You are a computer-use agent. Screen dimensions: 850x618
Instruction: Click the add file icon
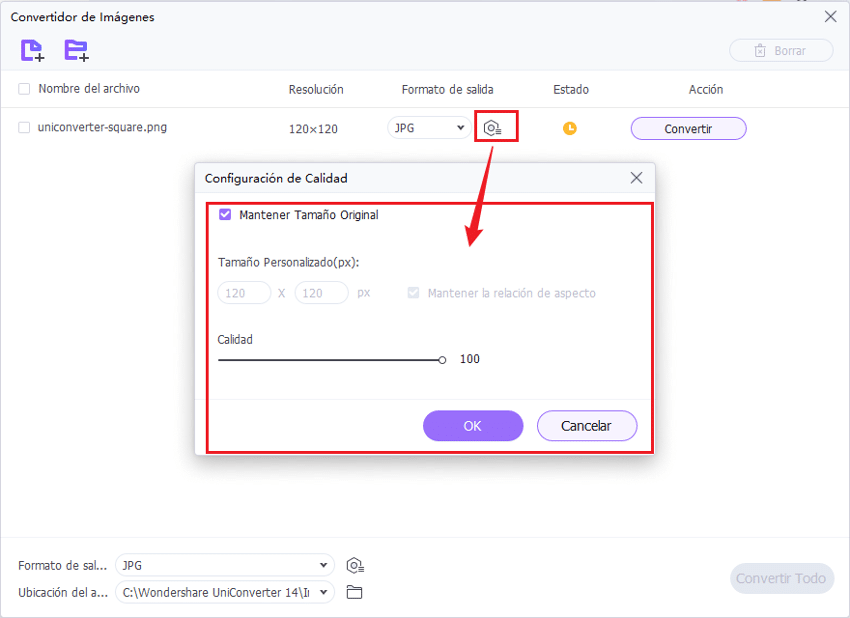point(32,50)
